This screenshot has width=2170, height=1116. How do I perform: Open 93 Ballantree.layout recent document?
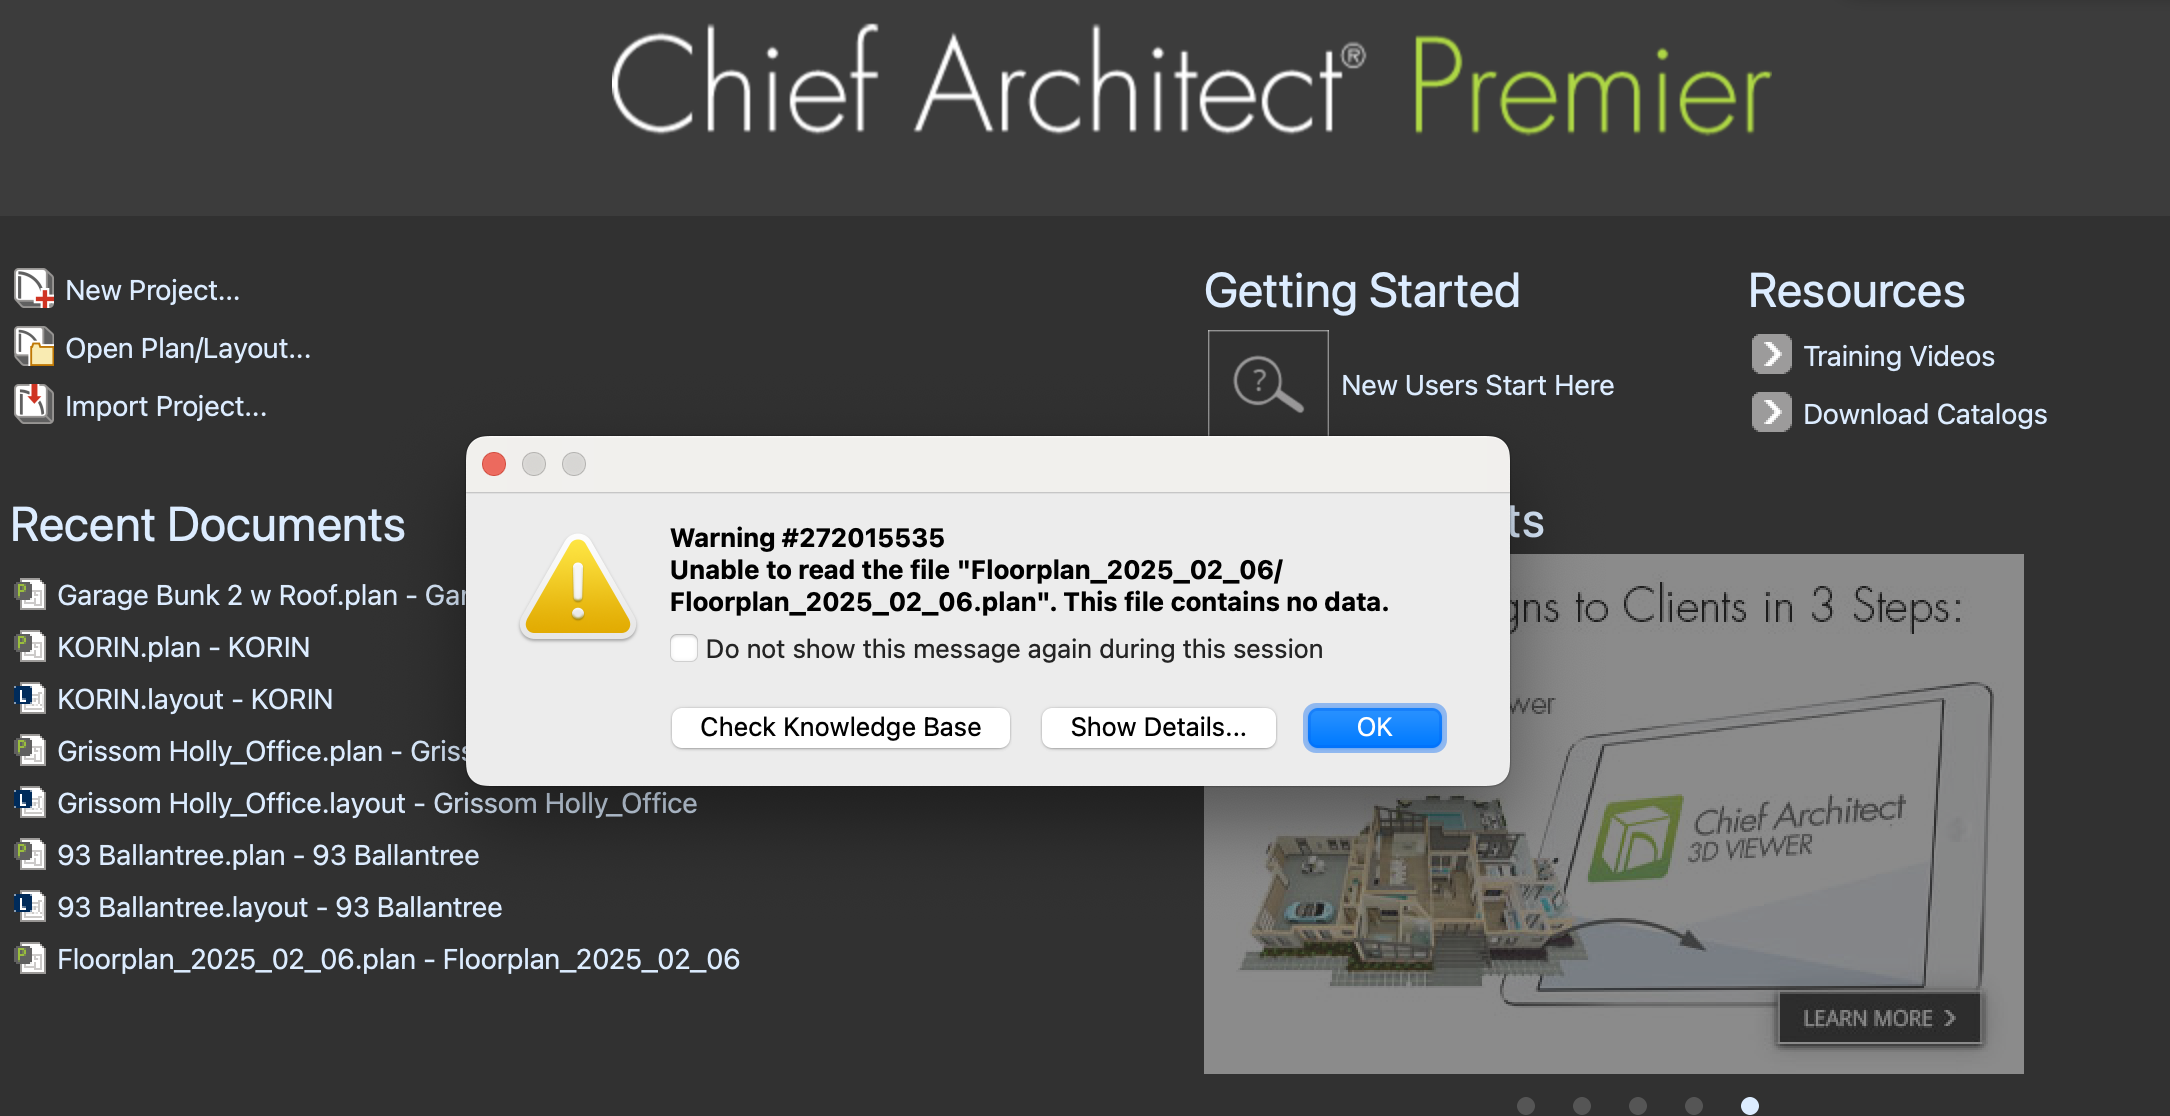(280, 907)
